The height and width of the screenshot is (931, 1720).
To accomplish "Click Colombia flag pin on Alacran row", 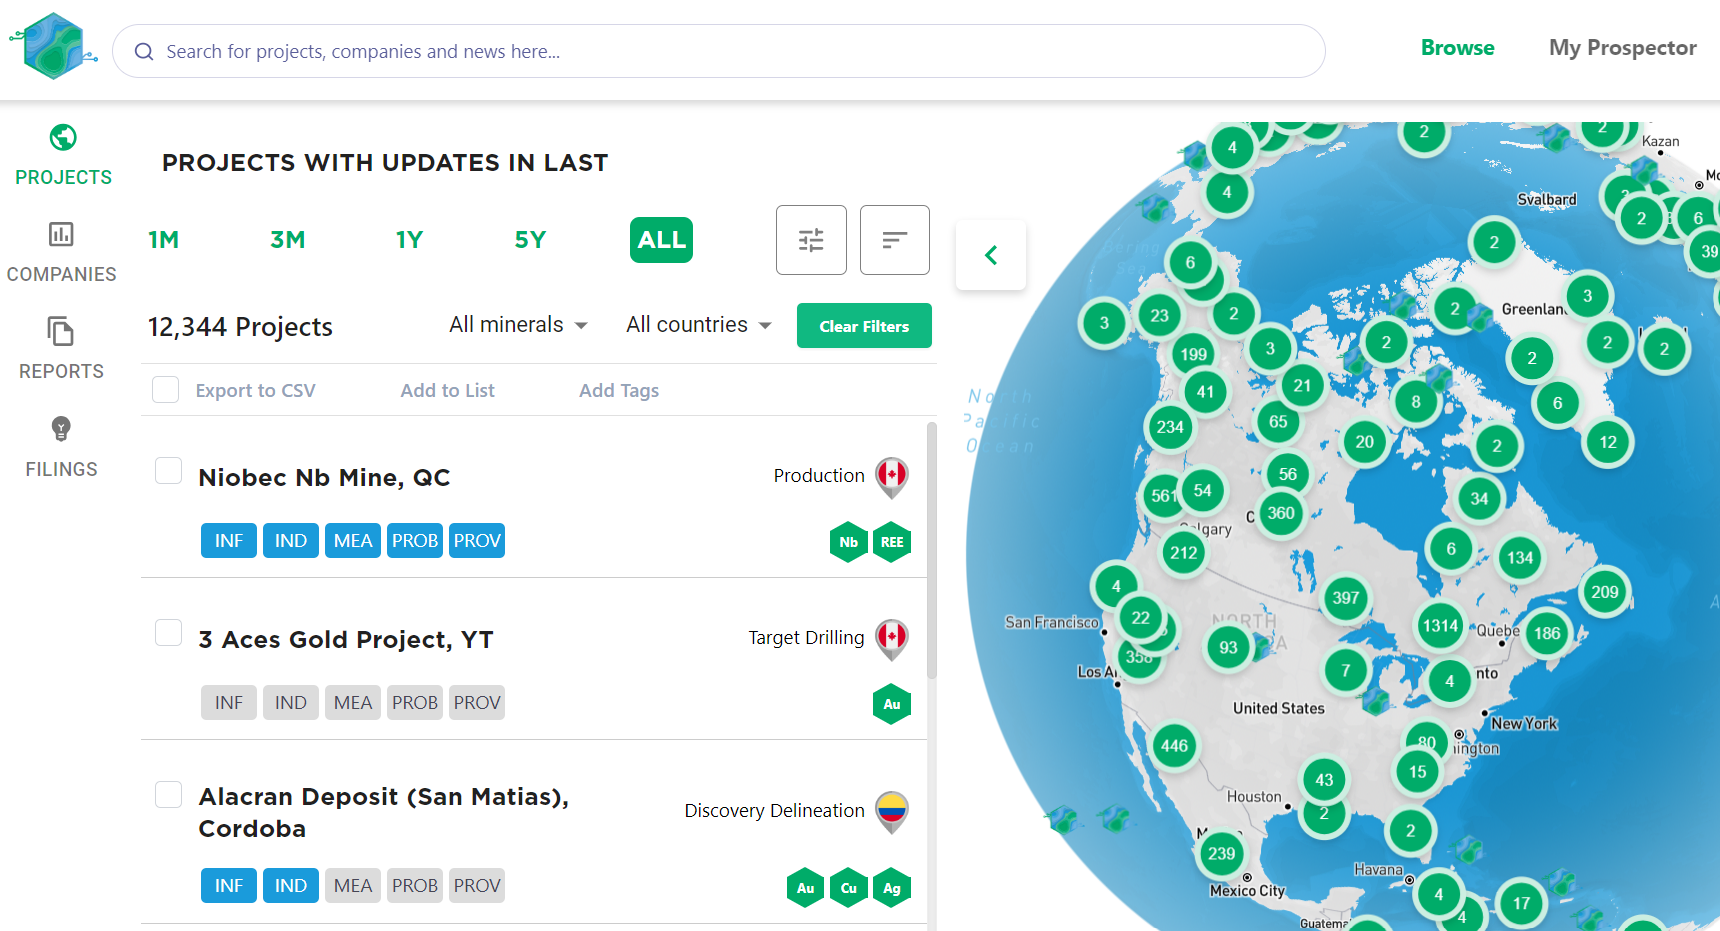I will click(x=892, y=812).
